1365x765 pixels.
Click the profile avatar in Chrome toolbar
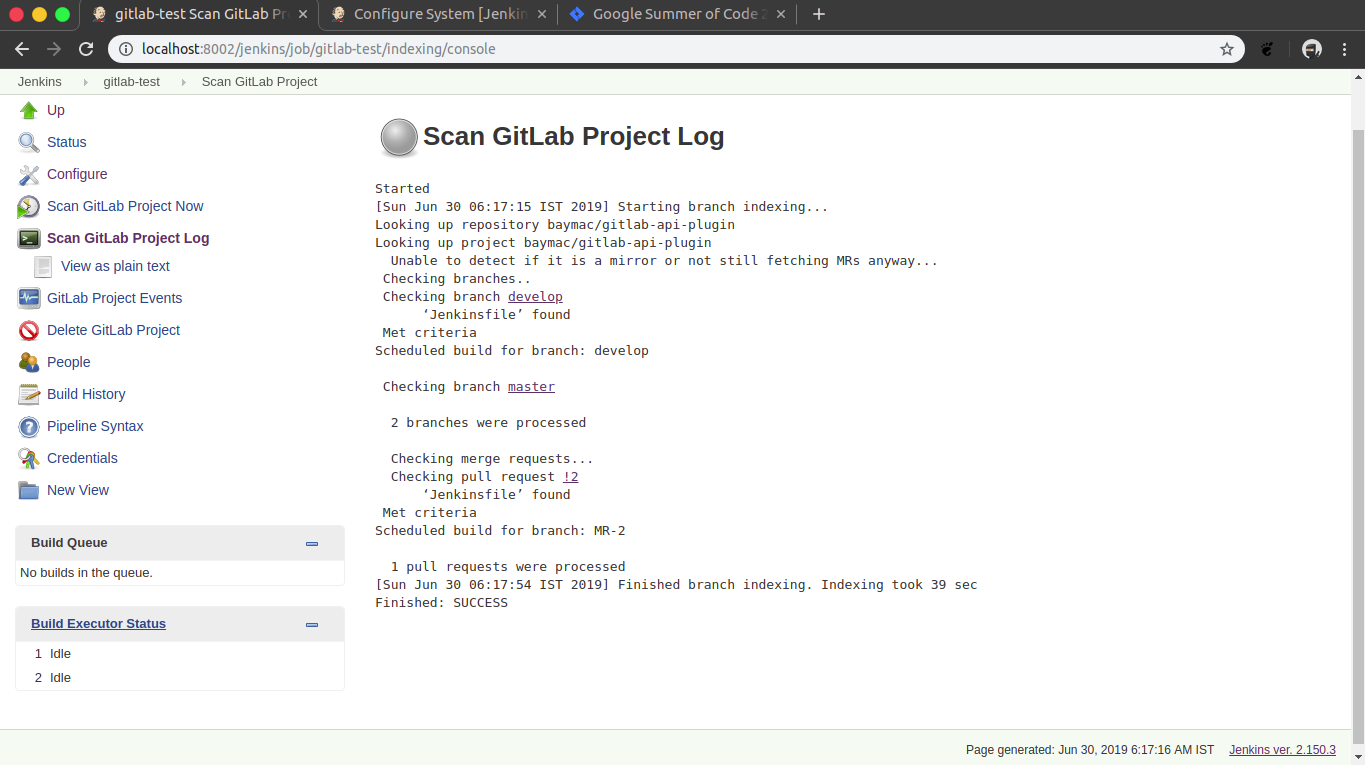(1312, 49)
